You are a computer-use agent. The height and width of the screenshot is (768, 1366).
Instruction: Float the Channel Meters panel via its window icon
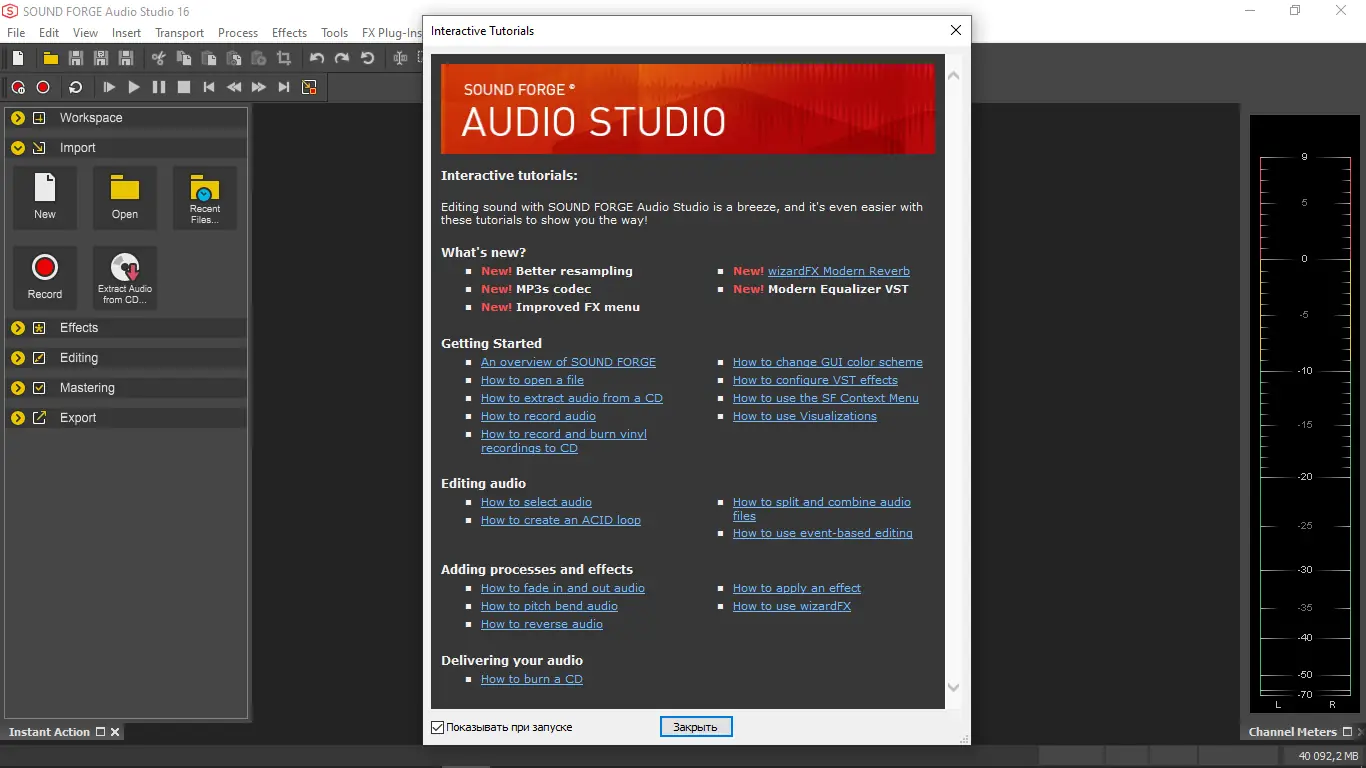coord(1347,732)
